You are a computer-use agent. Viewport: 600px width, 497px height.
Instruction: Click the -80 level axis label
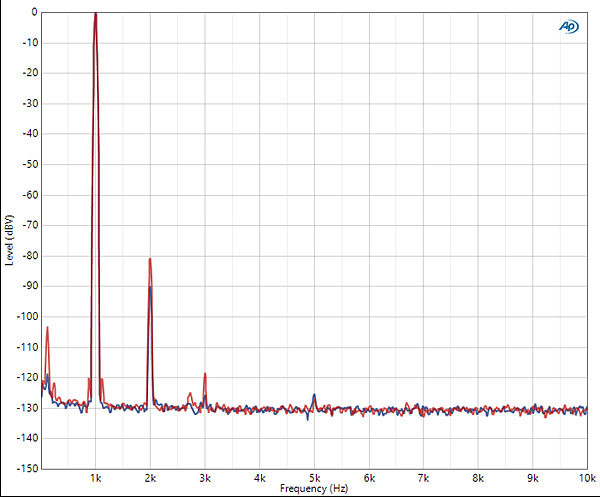point(31,256)
